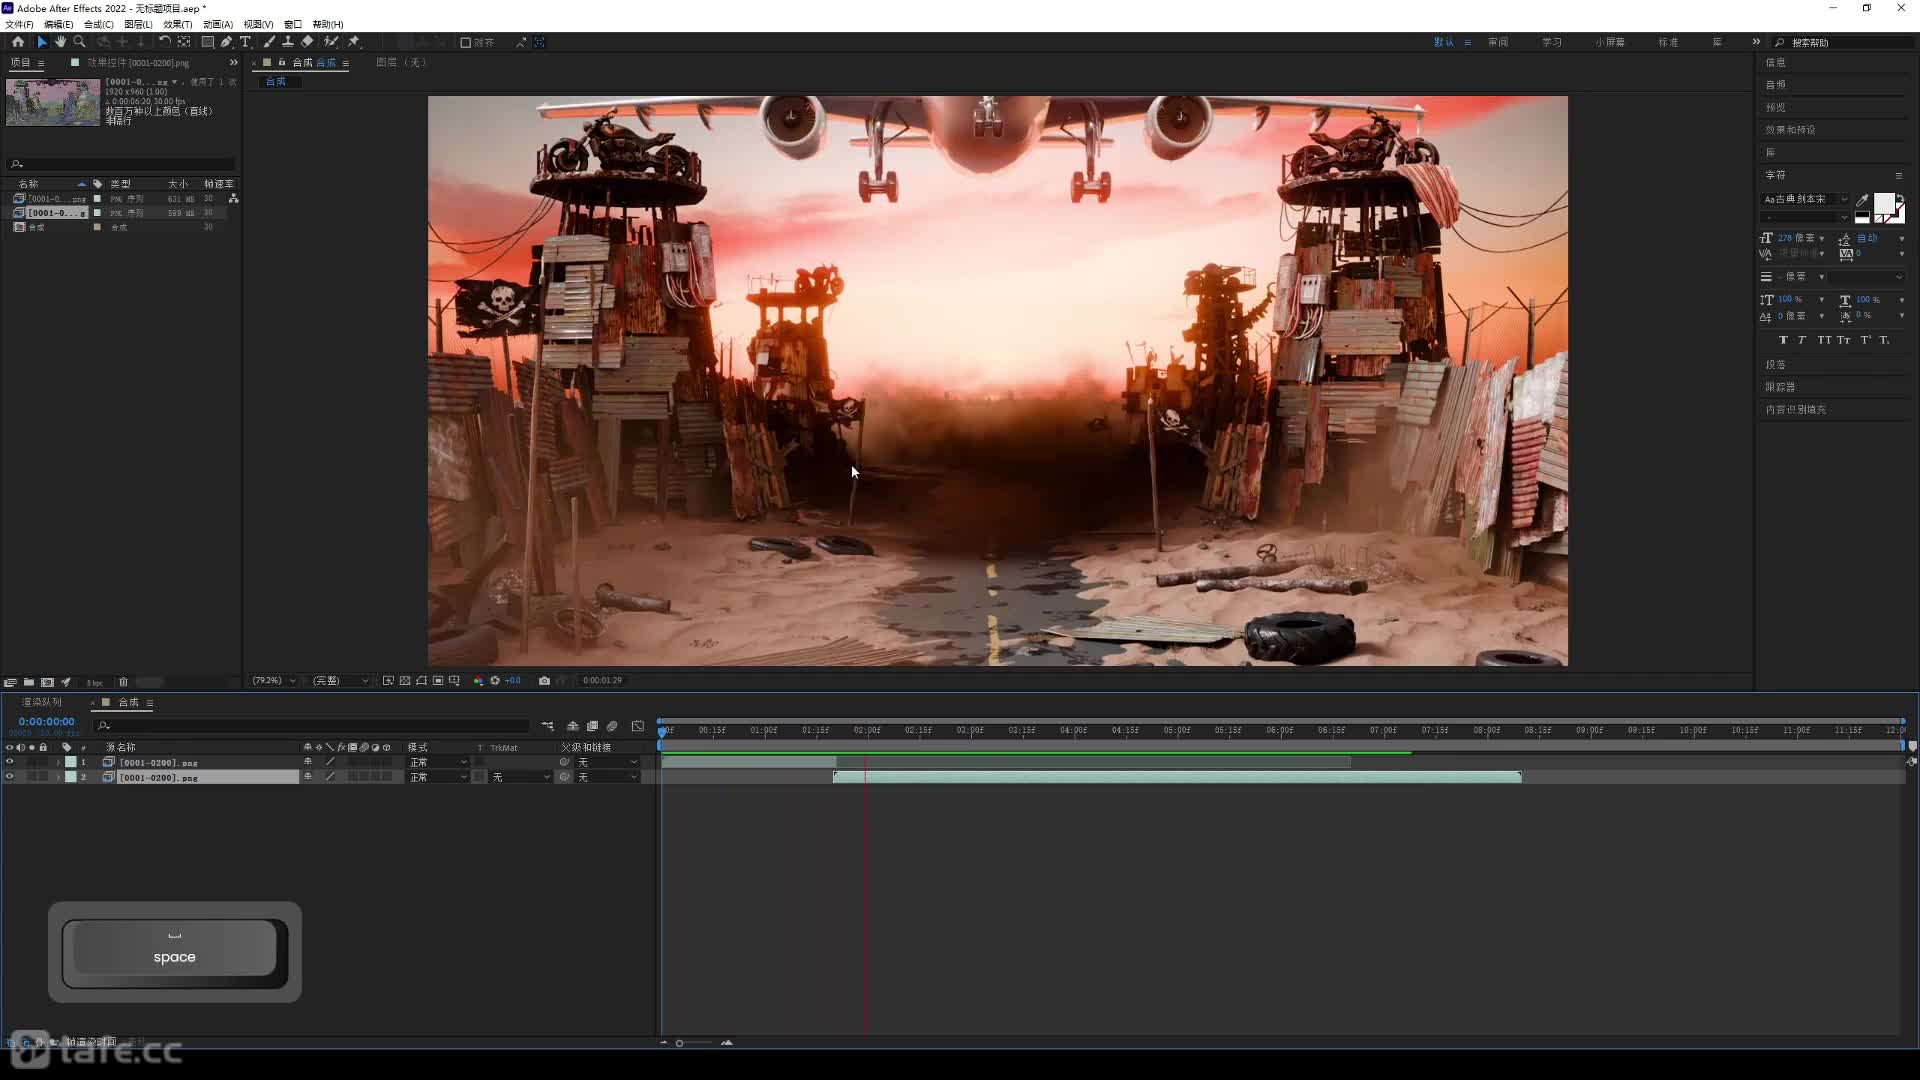Click the new folder icon in Project panel
Image resolution: width=1920 pixels, height=1080 pixels.
29,682
